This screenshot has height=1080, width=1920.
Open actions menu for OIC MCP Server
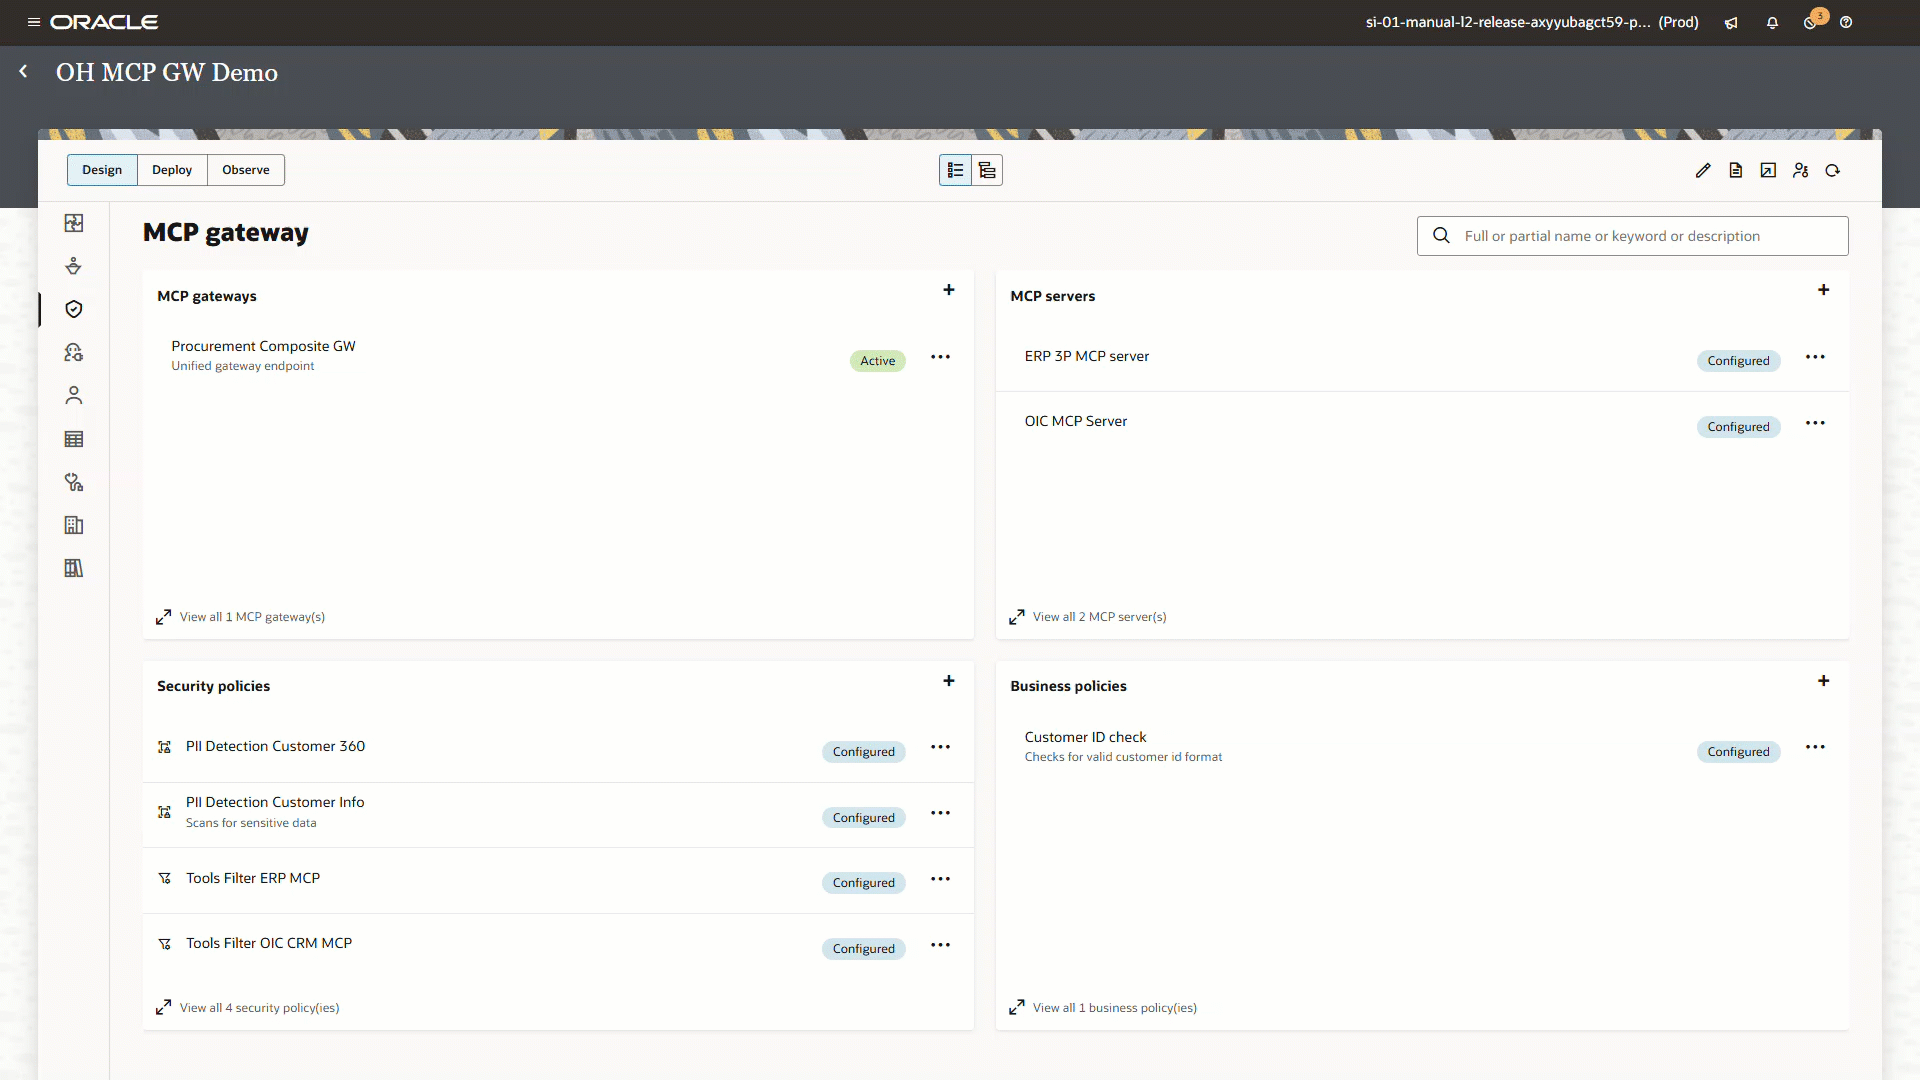coord(1816,423)
